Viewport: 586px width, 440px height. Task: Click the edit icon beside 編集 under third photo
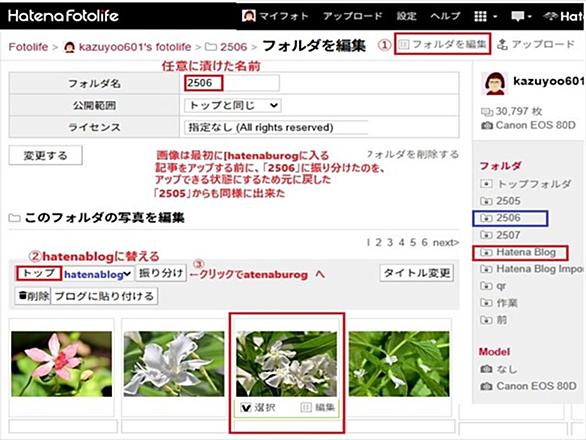pos(306,407)
